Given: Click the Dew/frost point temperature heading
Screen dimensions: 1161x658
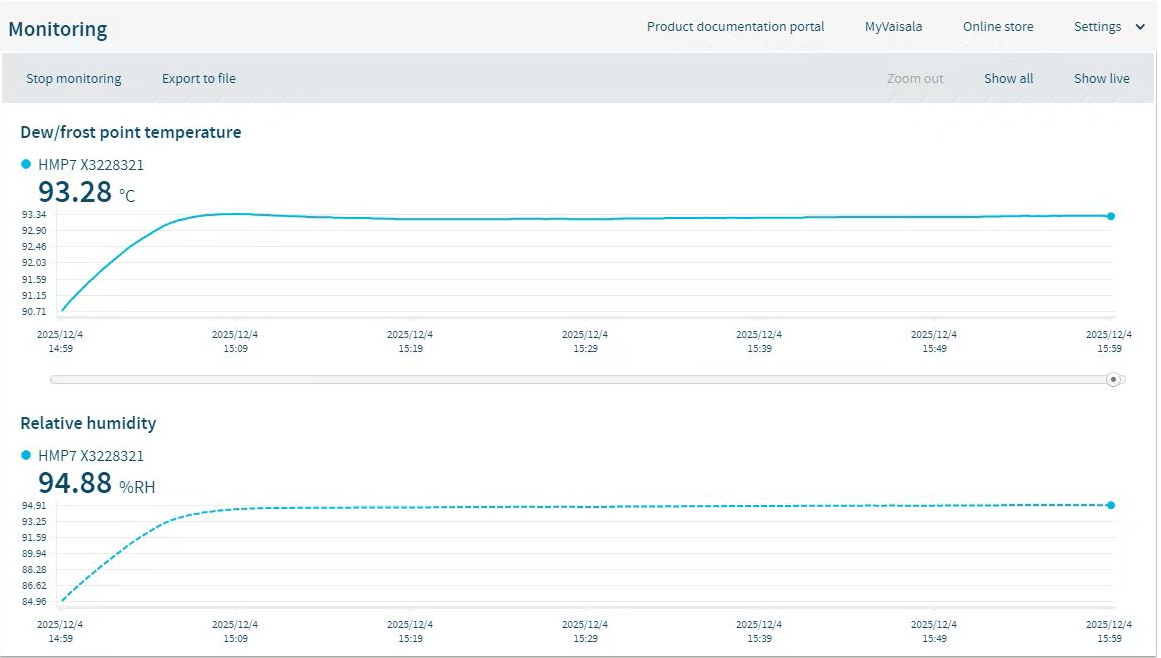Looking at the screenshot, I should click(x=130, y=132).
